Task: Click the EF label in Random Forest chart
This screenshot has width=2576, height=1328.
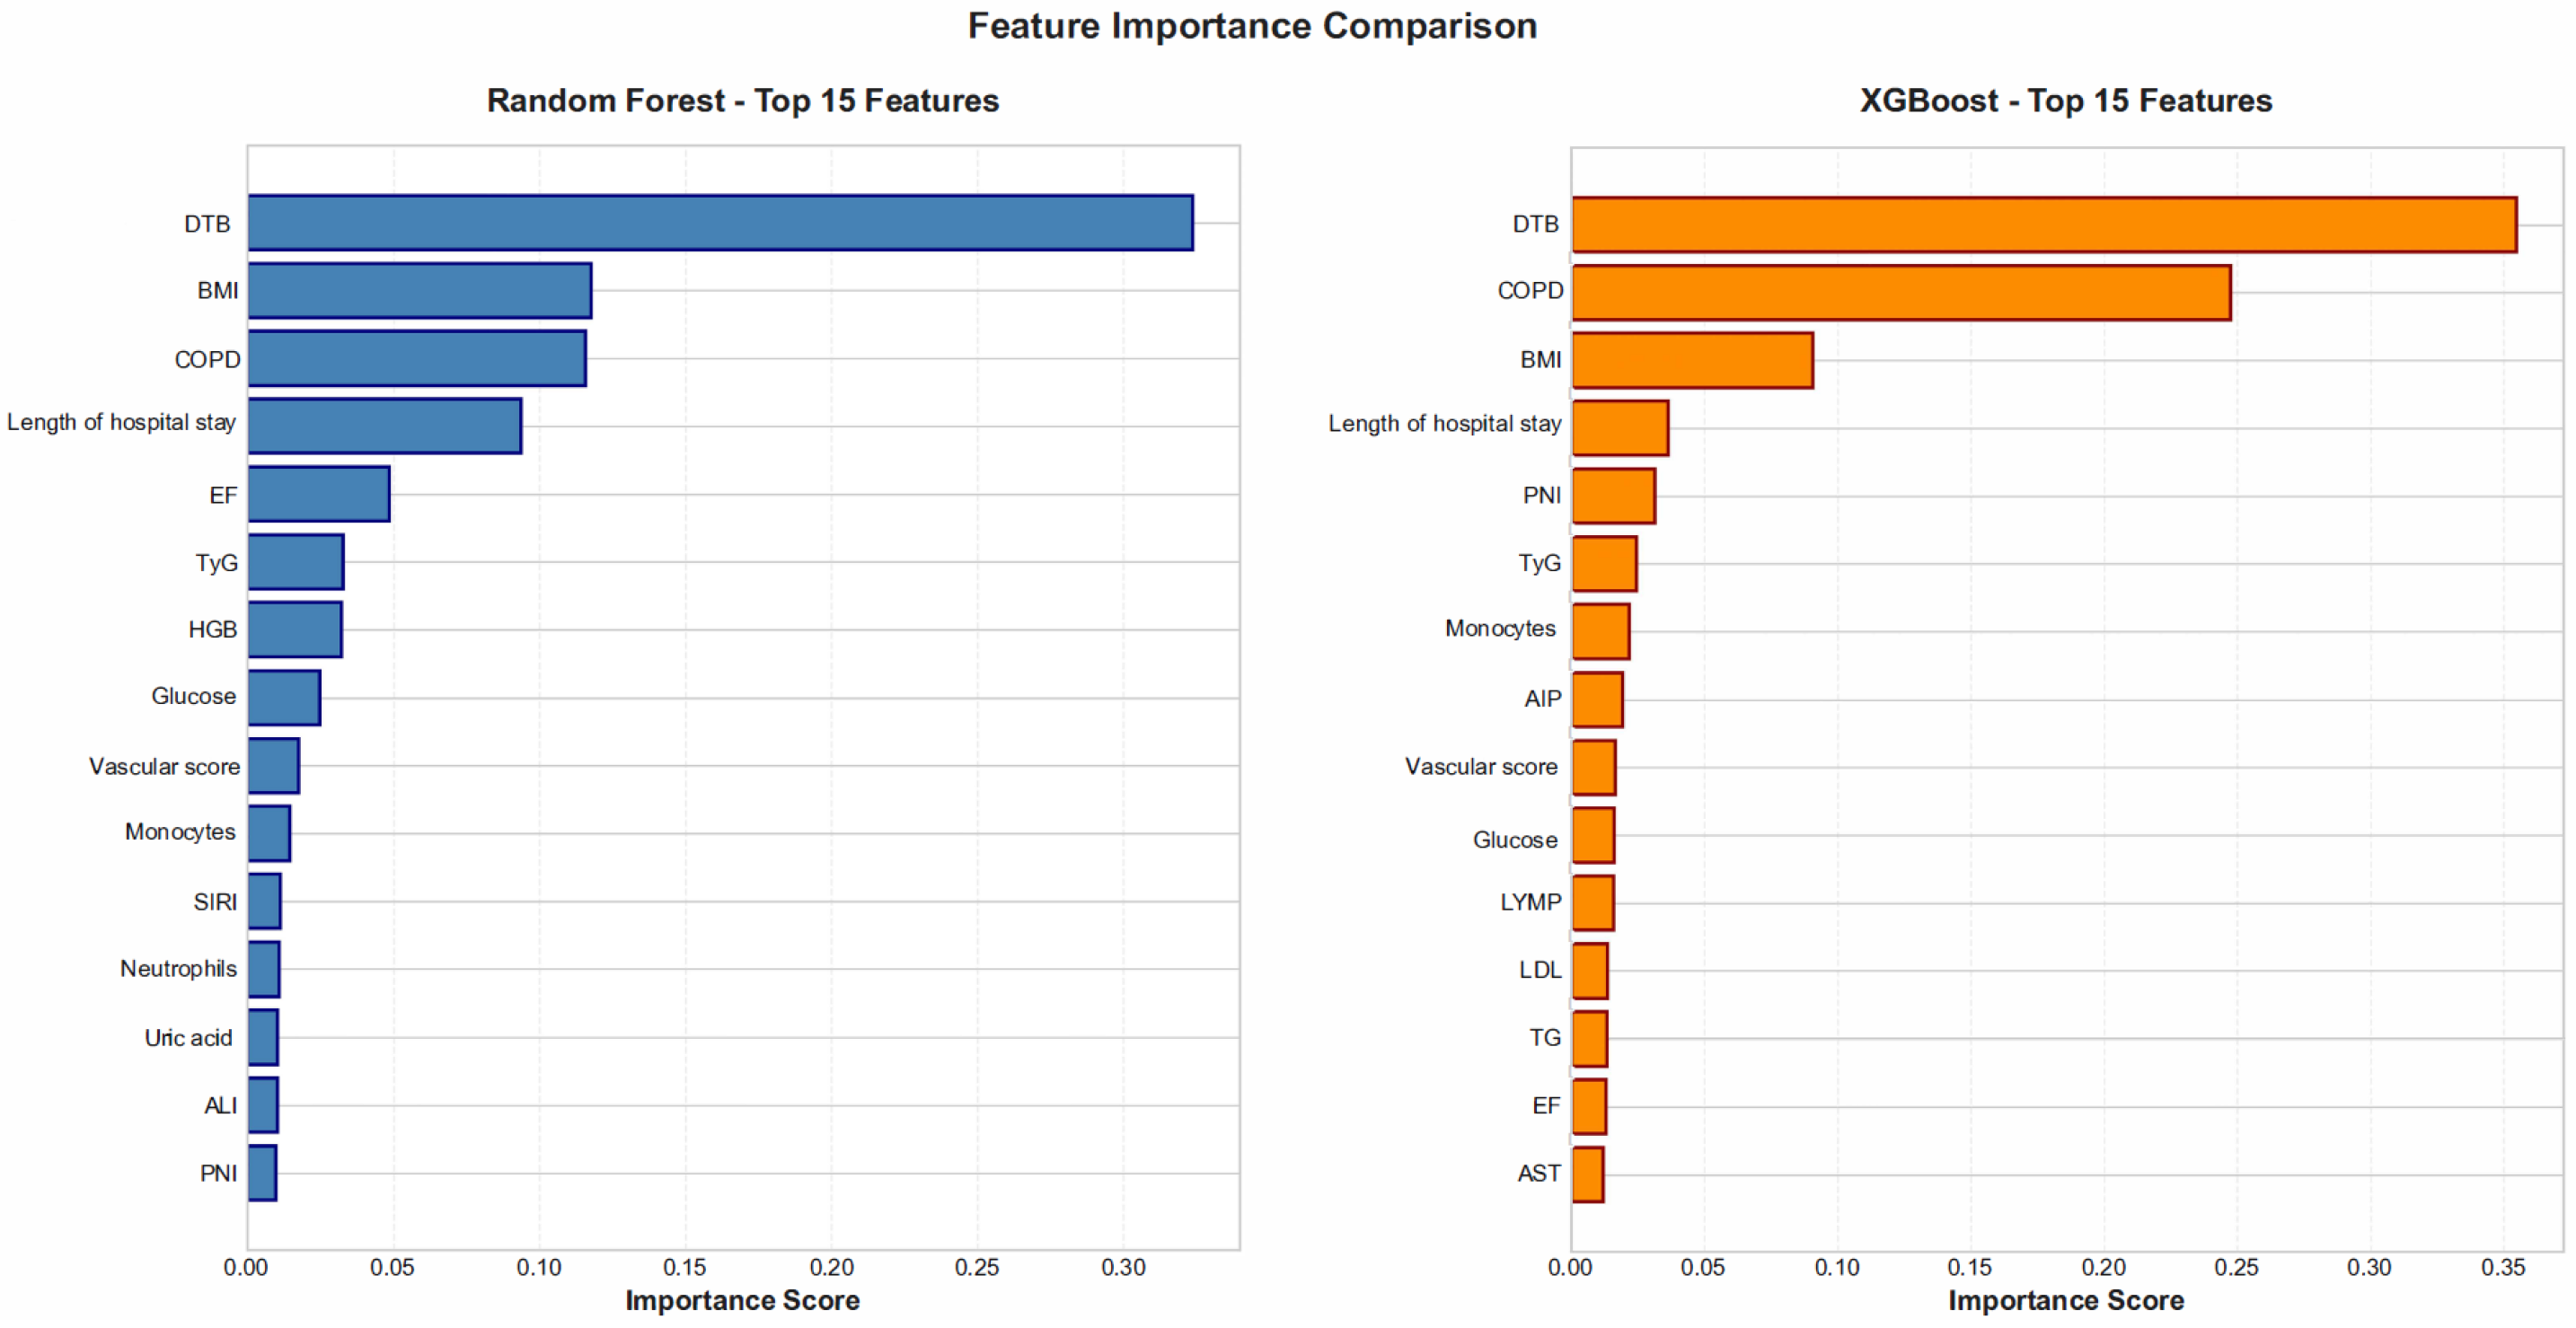Action: coord(223,496)
